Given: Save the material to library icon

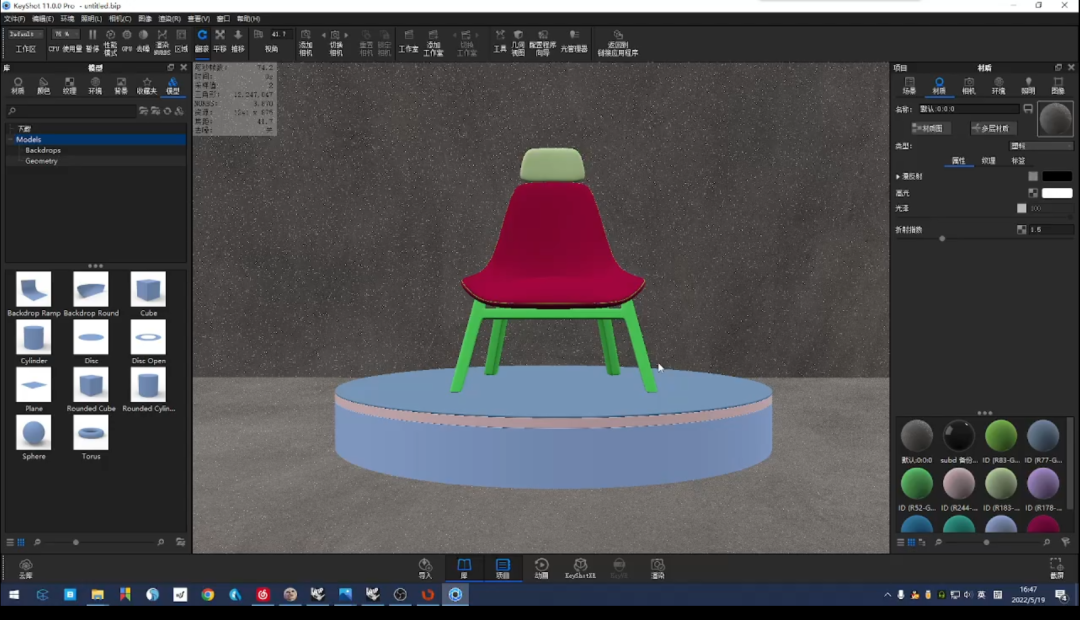Looking at the screenshot, I should point(1028,109).
